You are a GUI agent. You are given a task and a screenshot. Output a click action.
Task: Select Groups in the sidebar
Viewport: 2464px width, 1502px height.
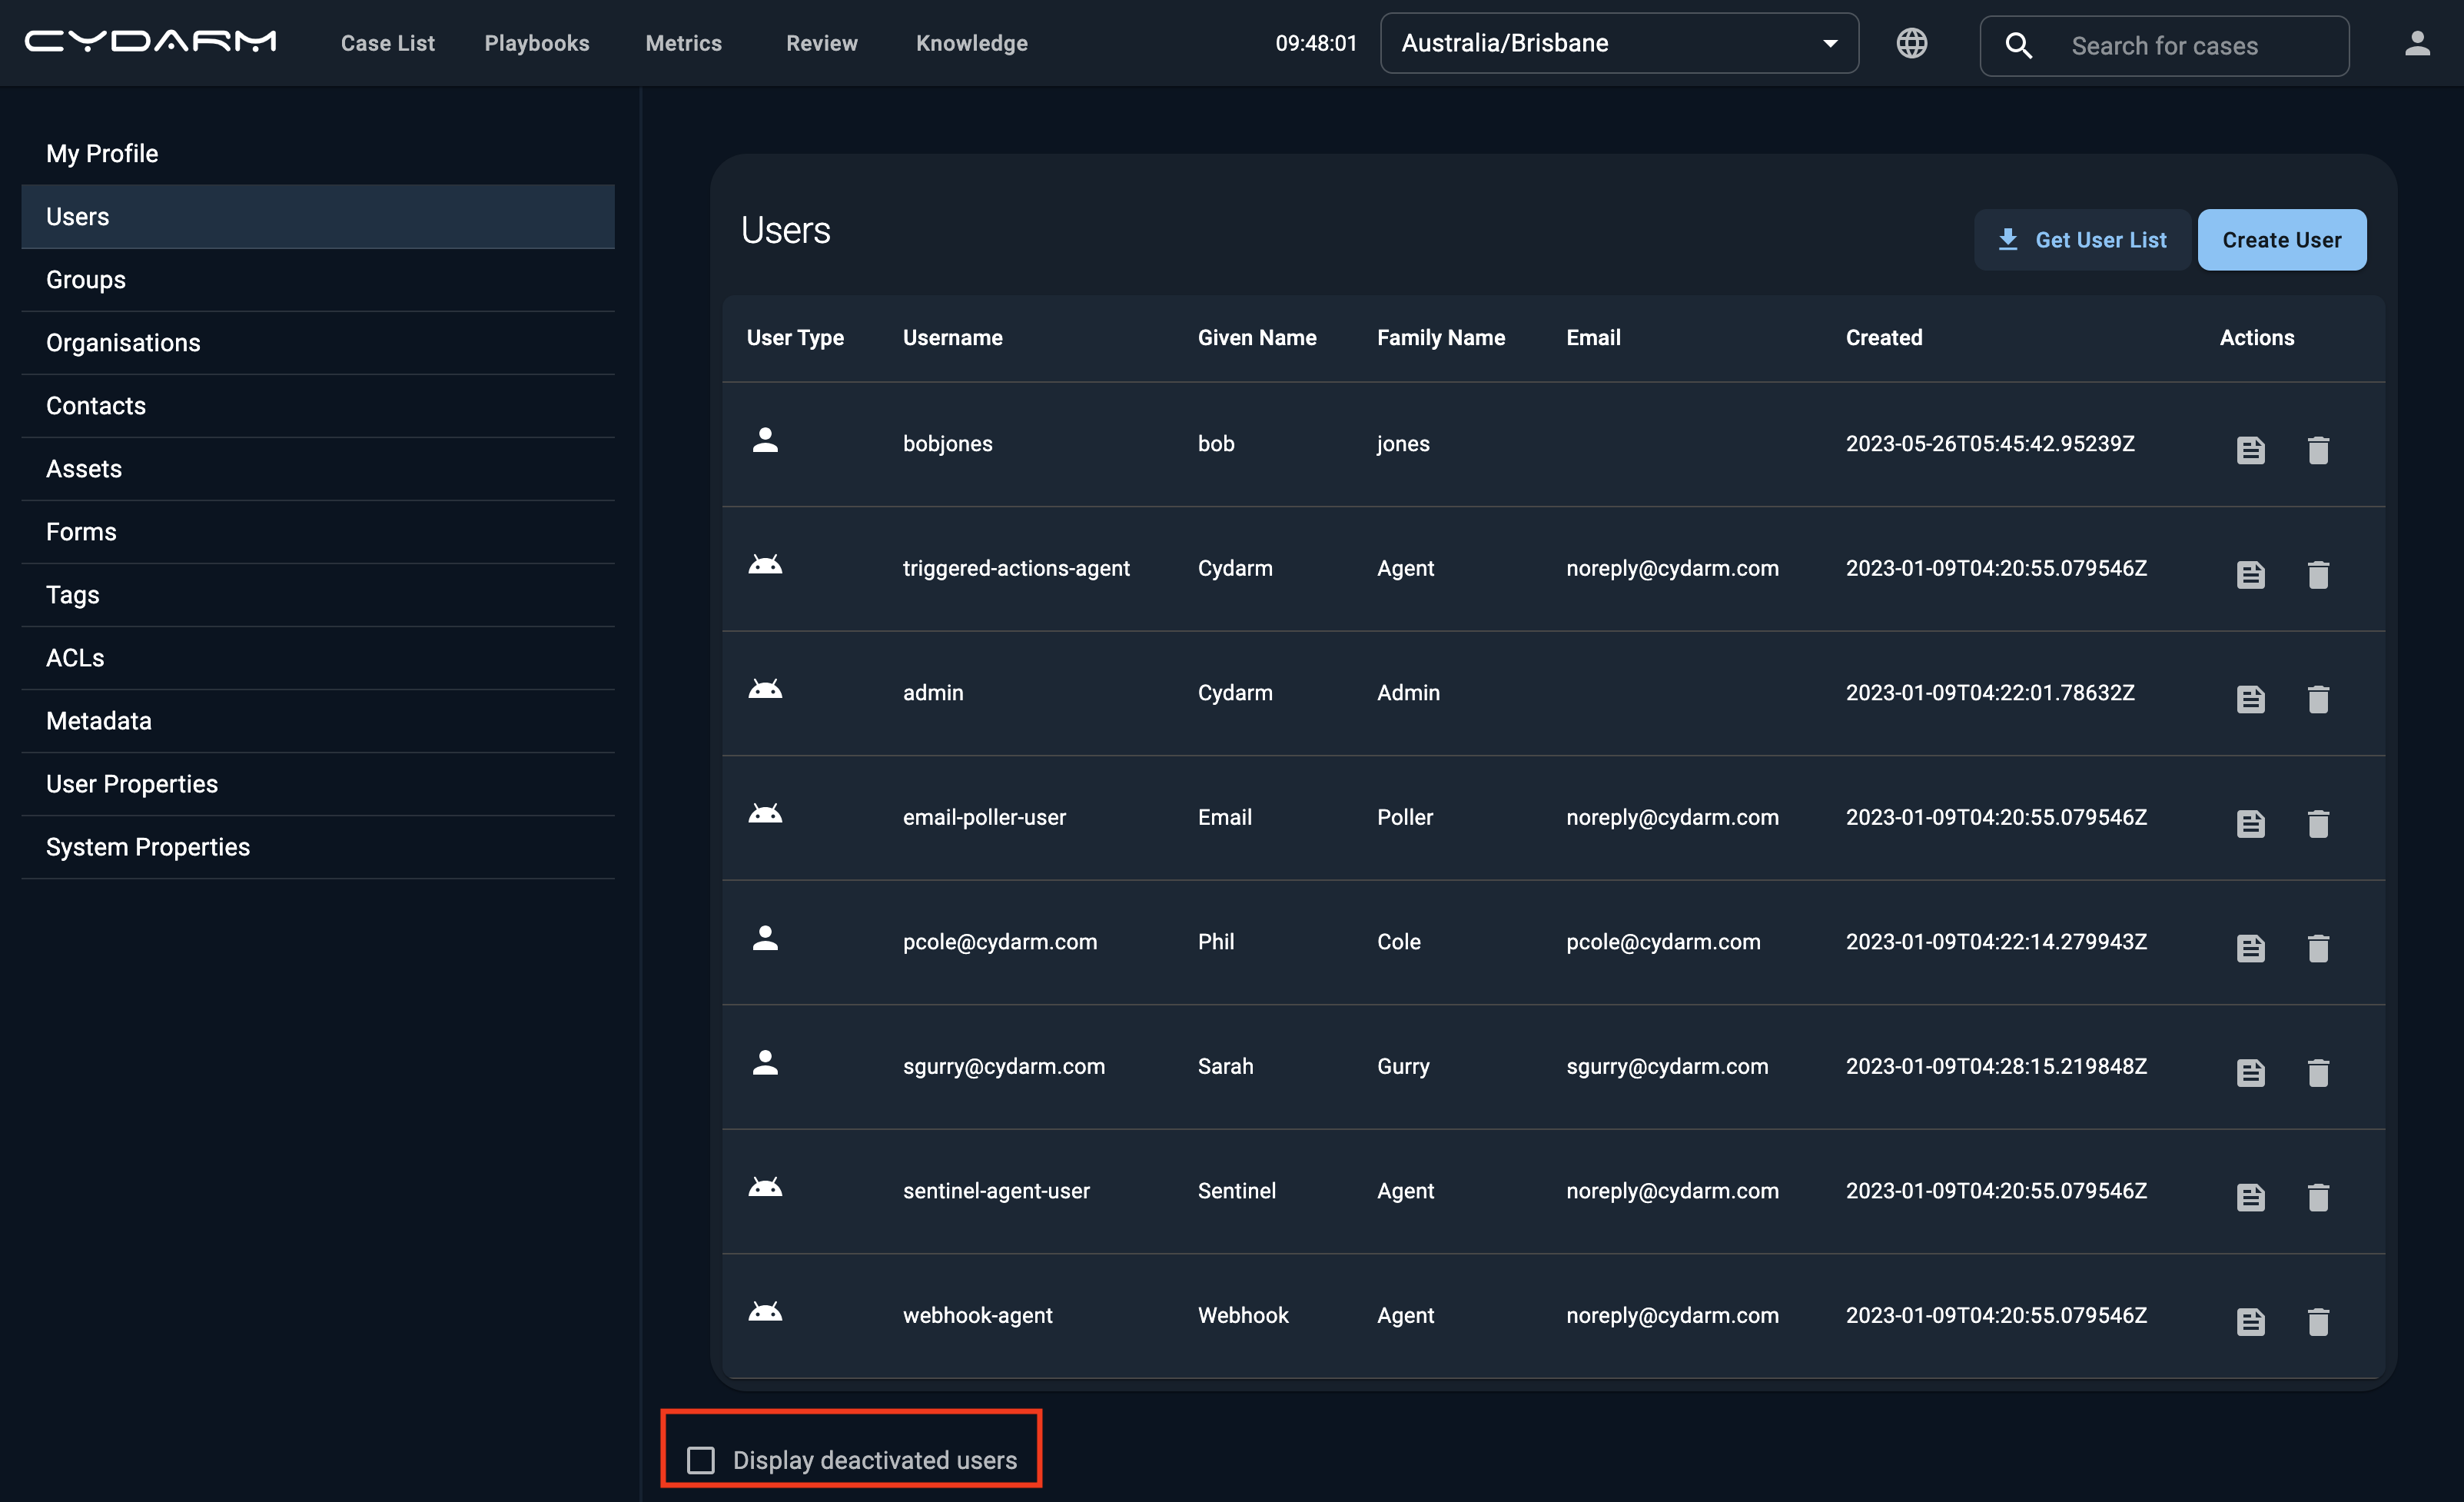coord(318,280)
